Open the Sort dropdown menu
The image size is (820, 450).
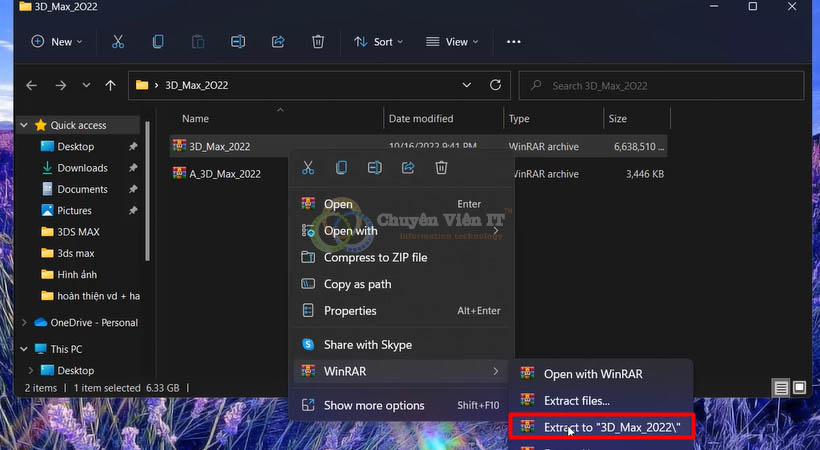(378, 42)
